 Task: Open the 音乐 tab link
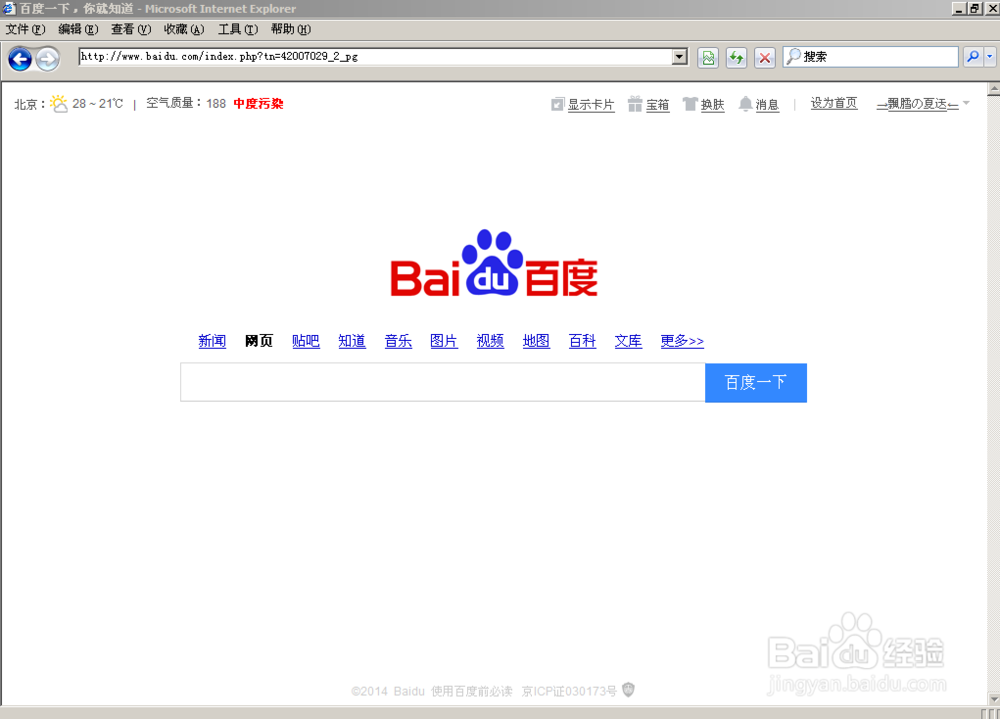[398, 341]
